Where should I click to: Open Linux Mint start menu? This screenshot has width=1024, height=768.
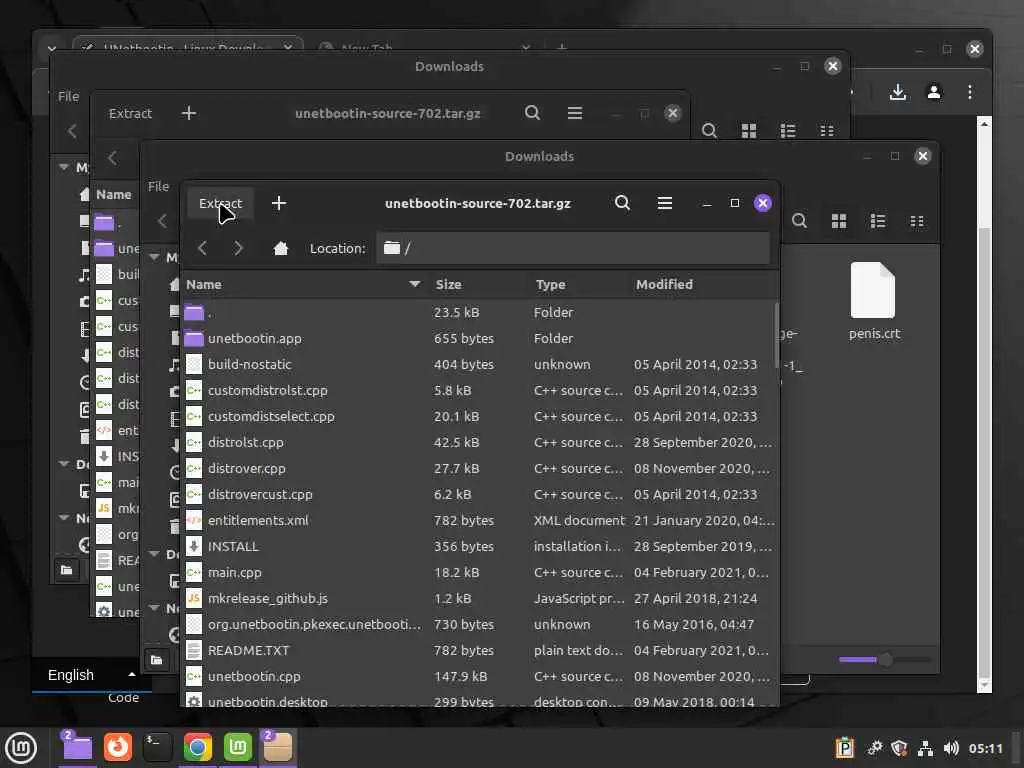(x=22, y=748)
